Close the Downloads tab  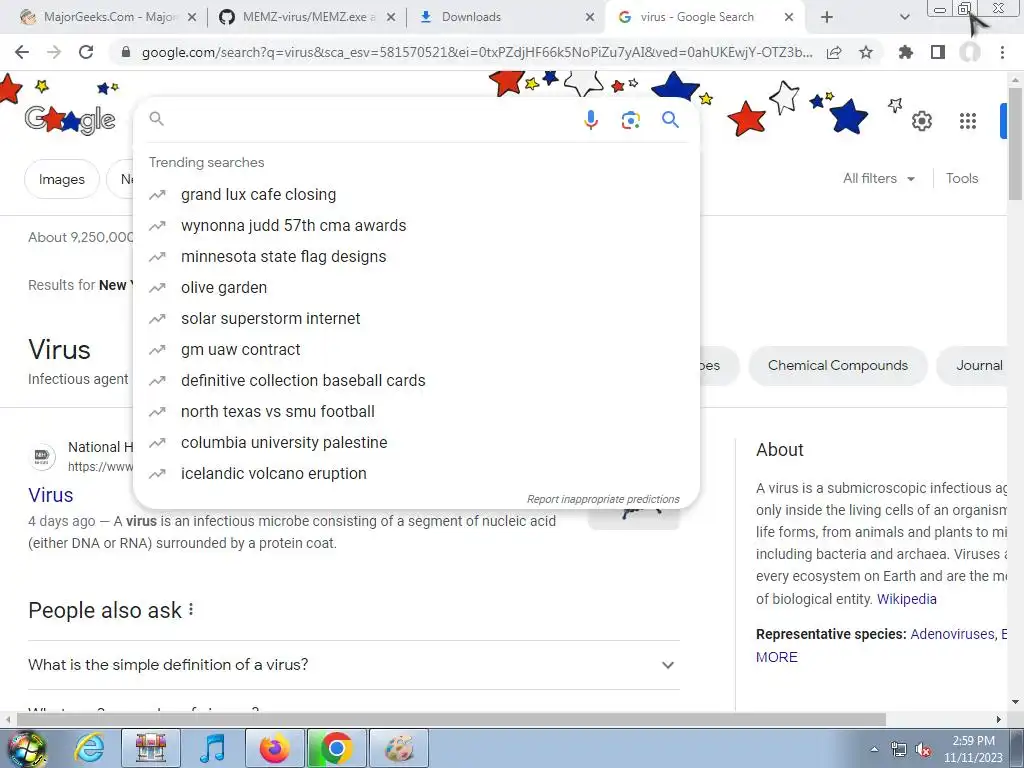[x=590, y=18]
